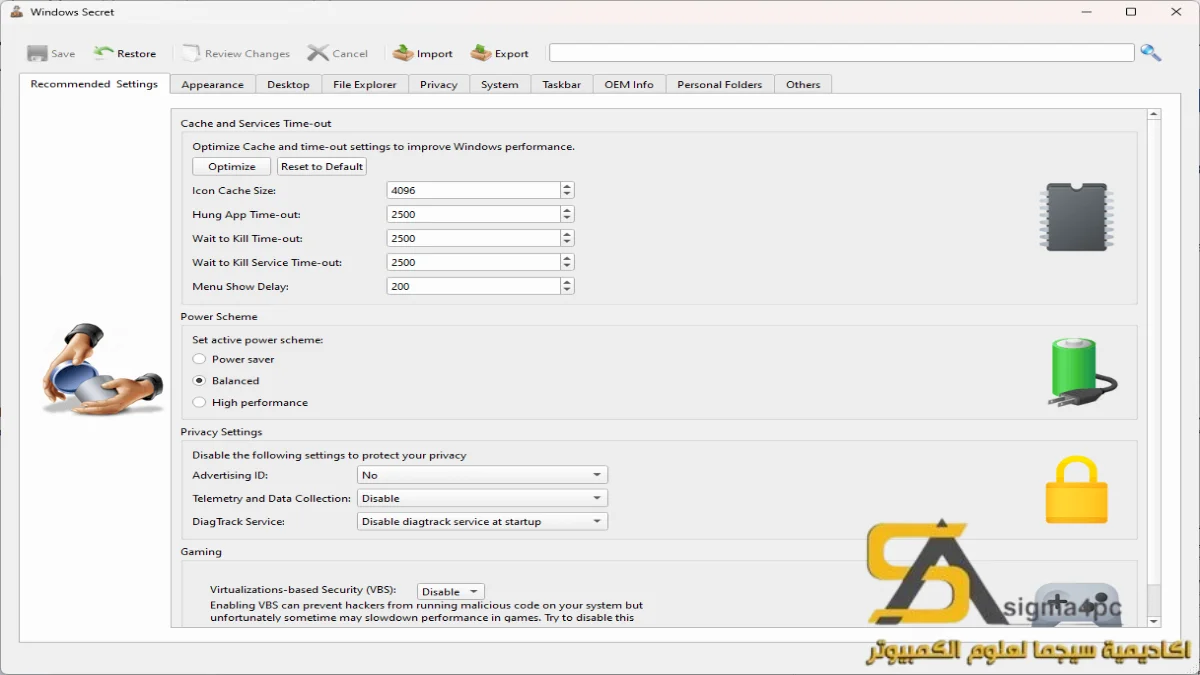Increase the Wait to Kill Time-out value
This screenshot has height=675, width=1200.
(x=567, y=234)
